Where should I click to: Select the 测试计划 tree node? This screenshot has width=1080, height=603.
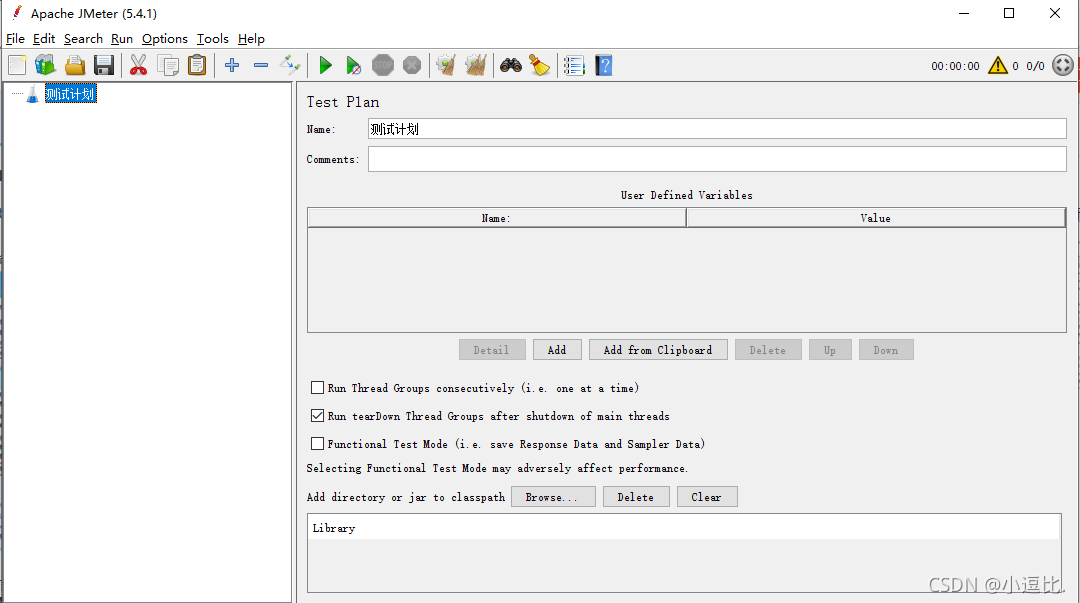tap(70, 94)
